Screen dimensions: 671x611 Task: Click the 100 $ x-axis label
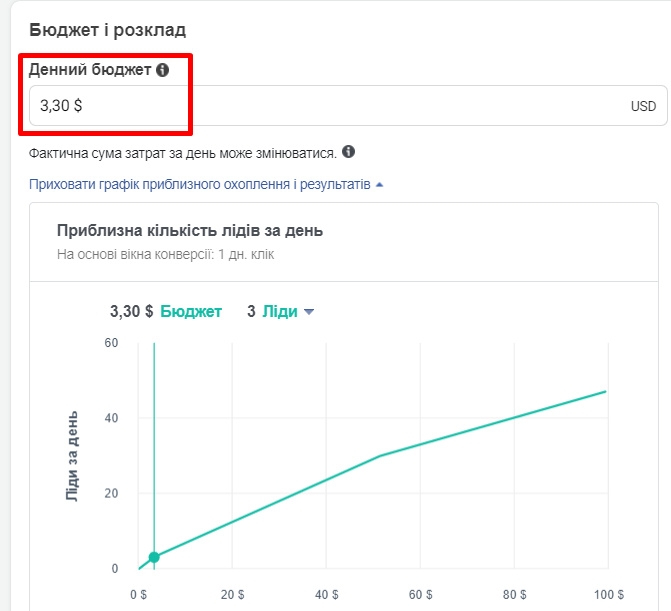[x=607, y=594]
